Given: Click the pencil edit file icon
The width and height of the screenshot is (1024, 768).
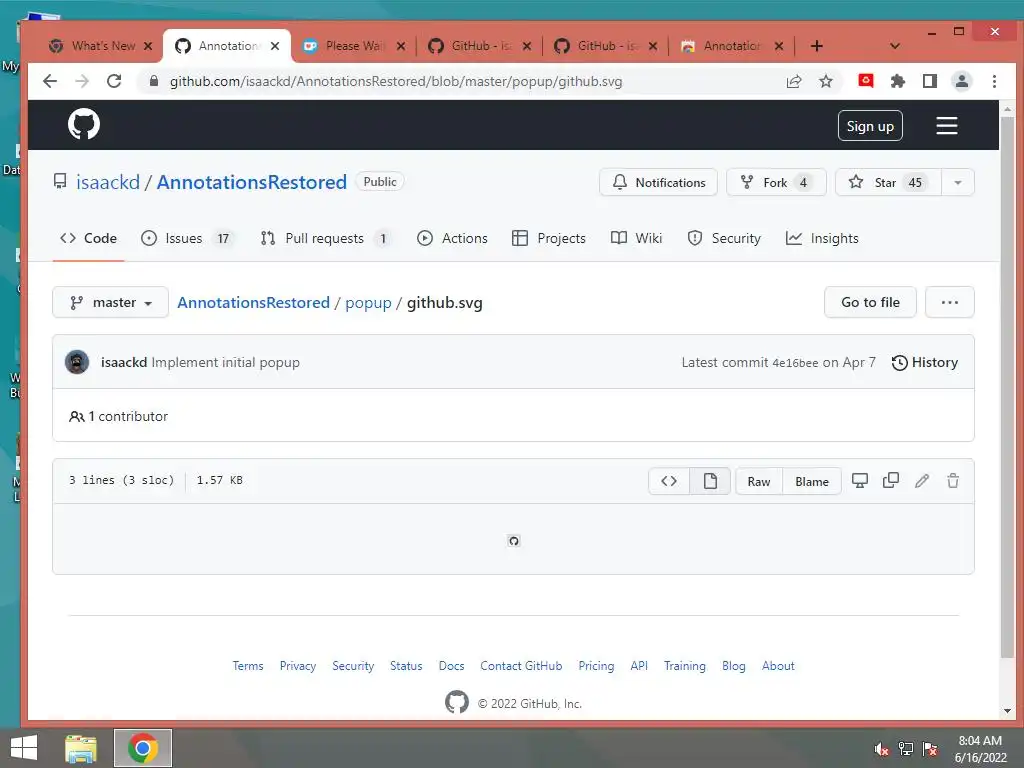Looking at the screenshot, I should pos(921,481).
